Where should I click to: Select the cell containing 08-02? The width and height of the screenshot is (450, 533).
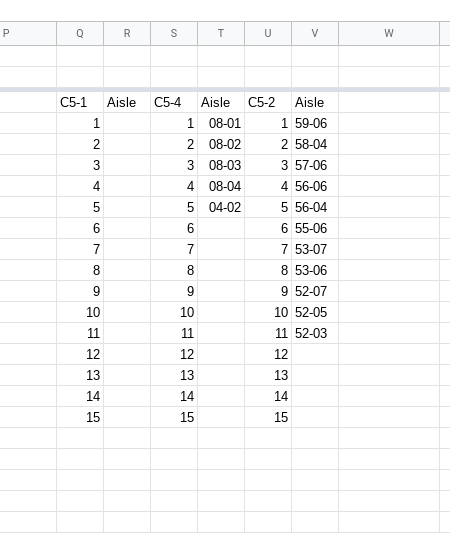tap(221, 144)
